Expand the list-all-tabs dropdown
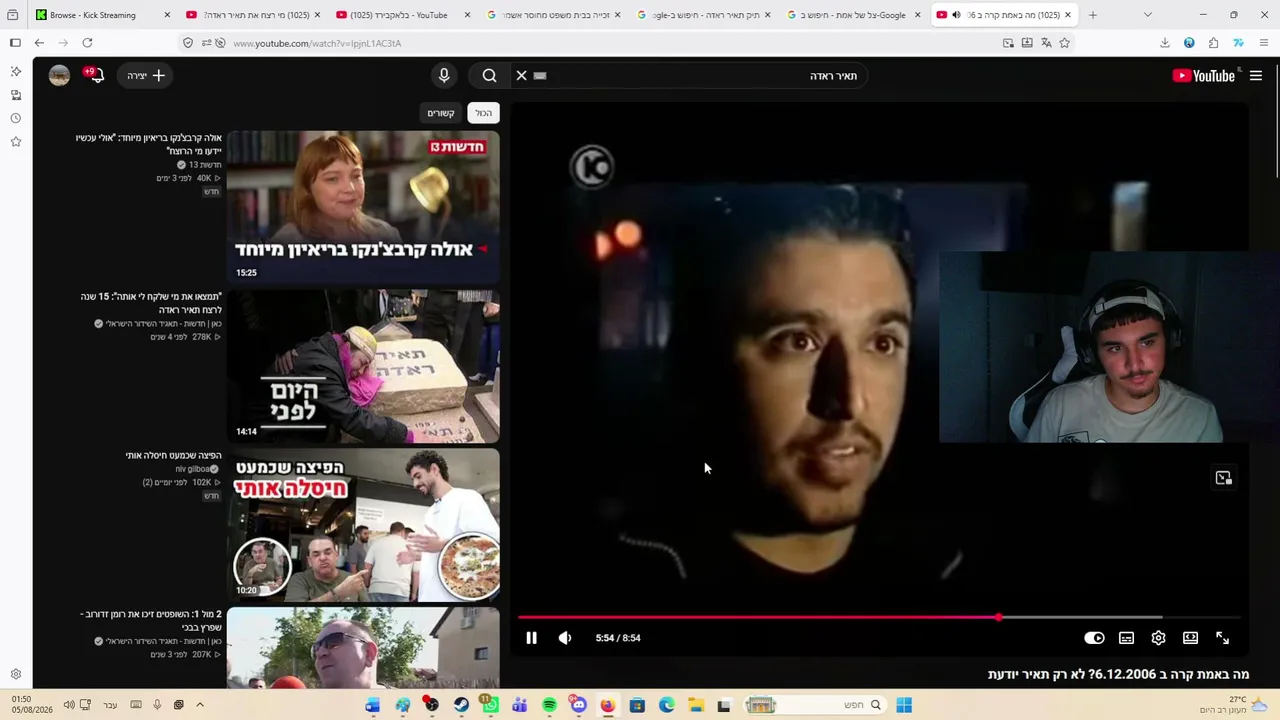Viewport: 1280px width, 720px height. [x=1147, y=15]
